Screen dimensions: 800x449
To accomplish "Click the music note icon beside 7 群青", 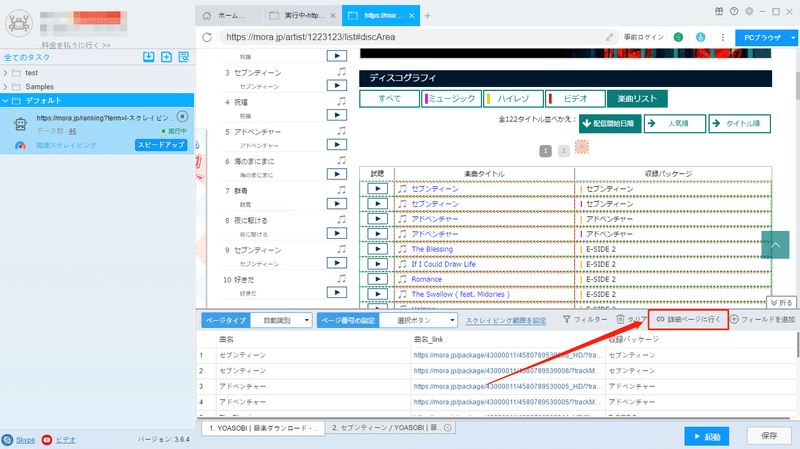I will pos(341,190).
